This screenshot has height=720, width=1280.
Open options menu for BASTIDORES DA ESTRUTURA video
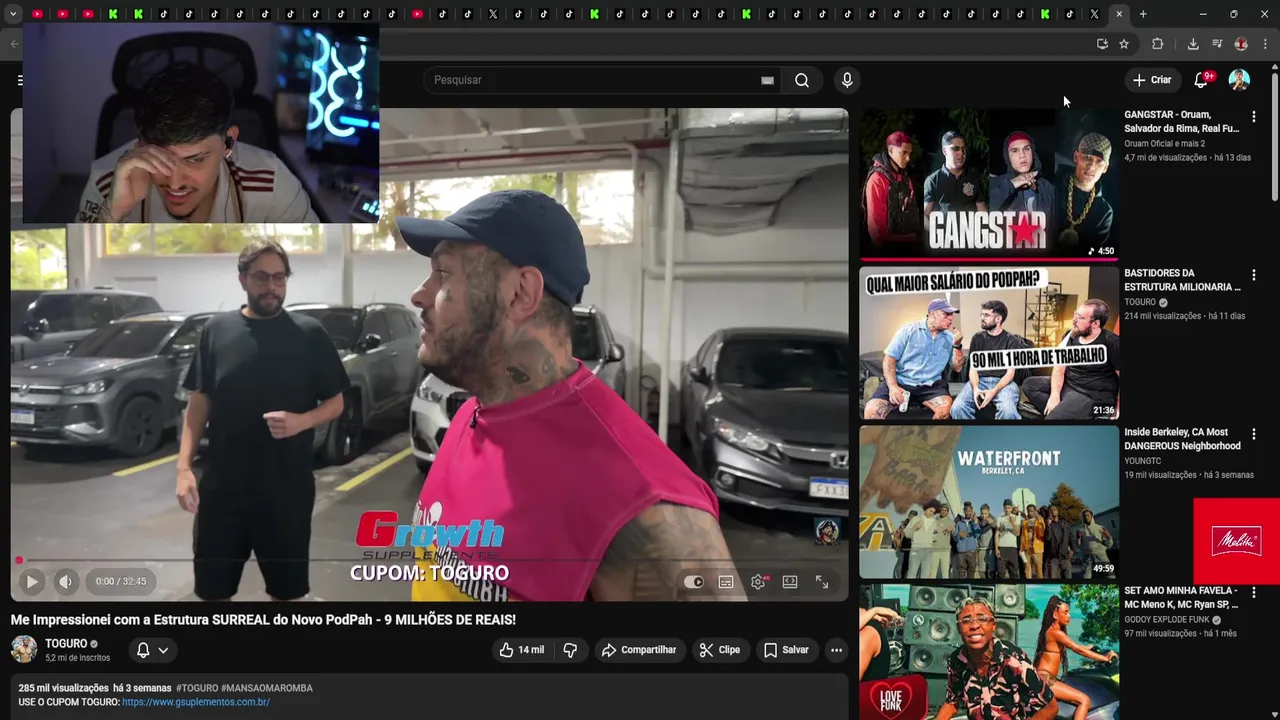click(1253, 275)
